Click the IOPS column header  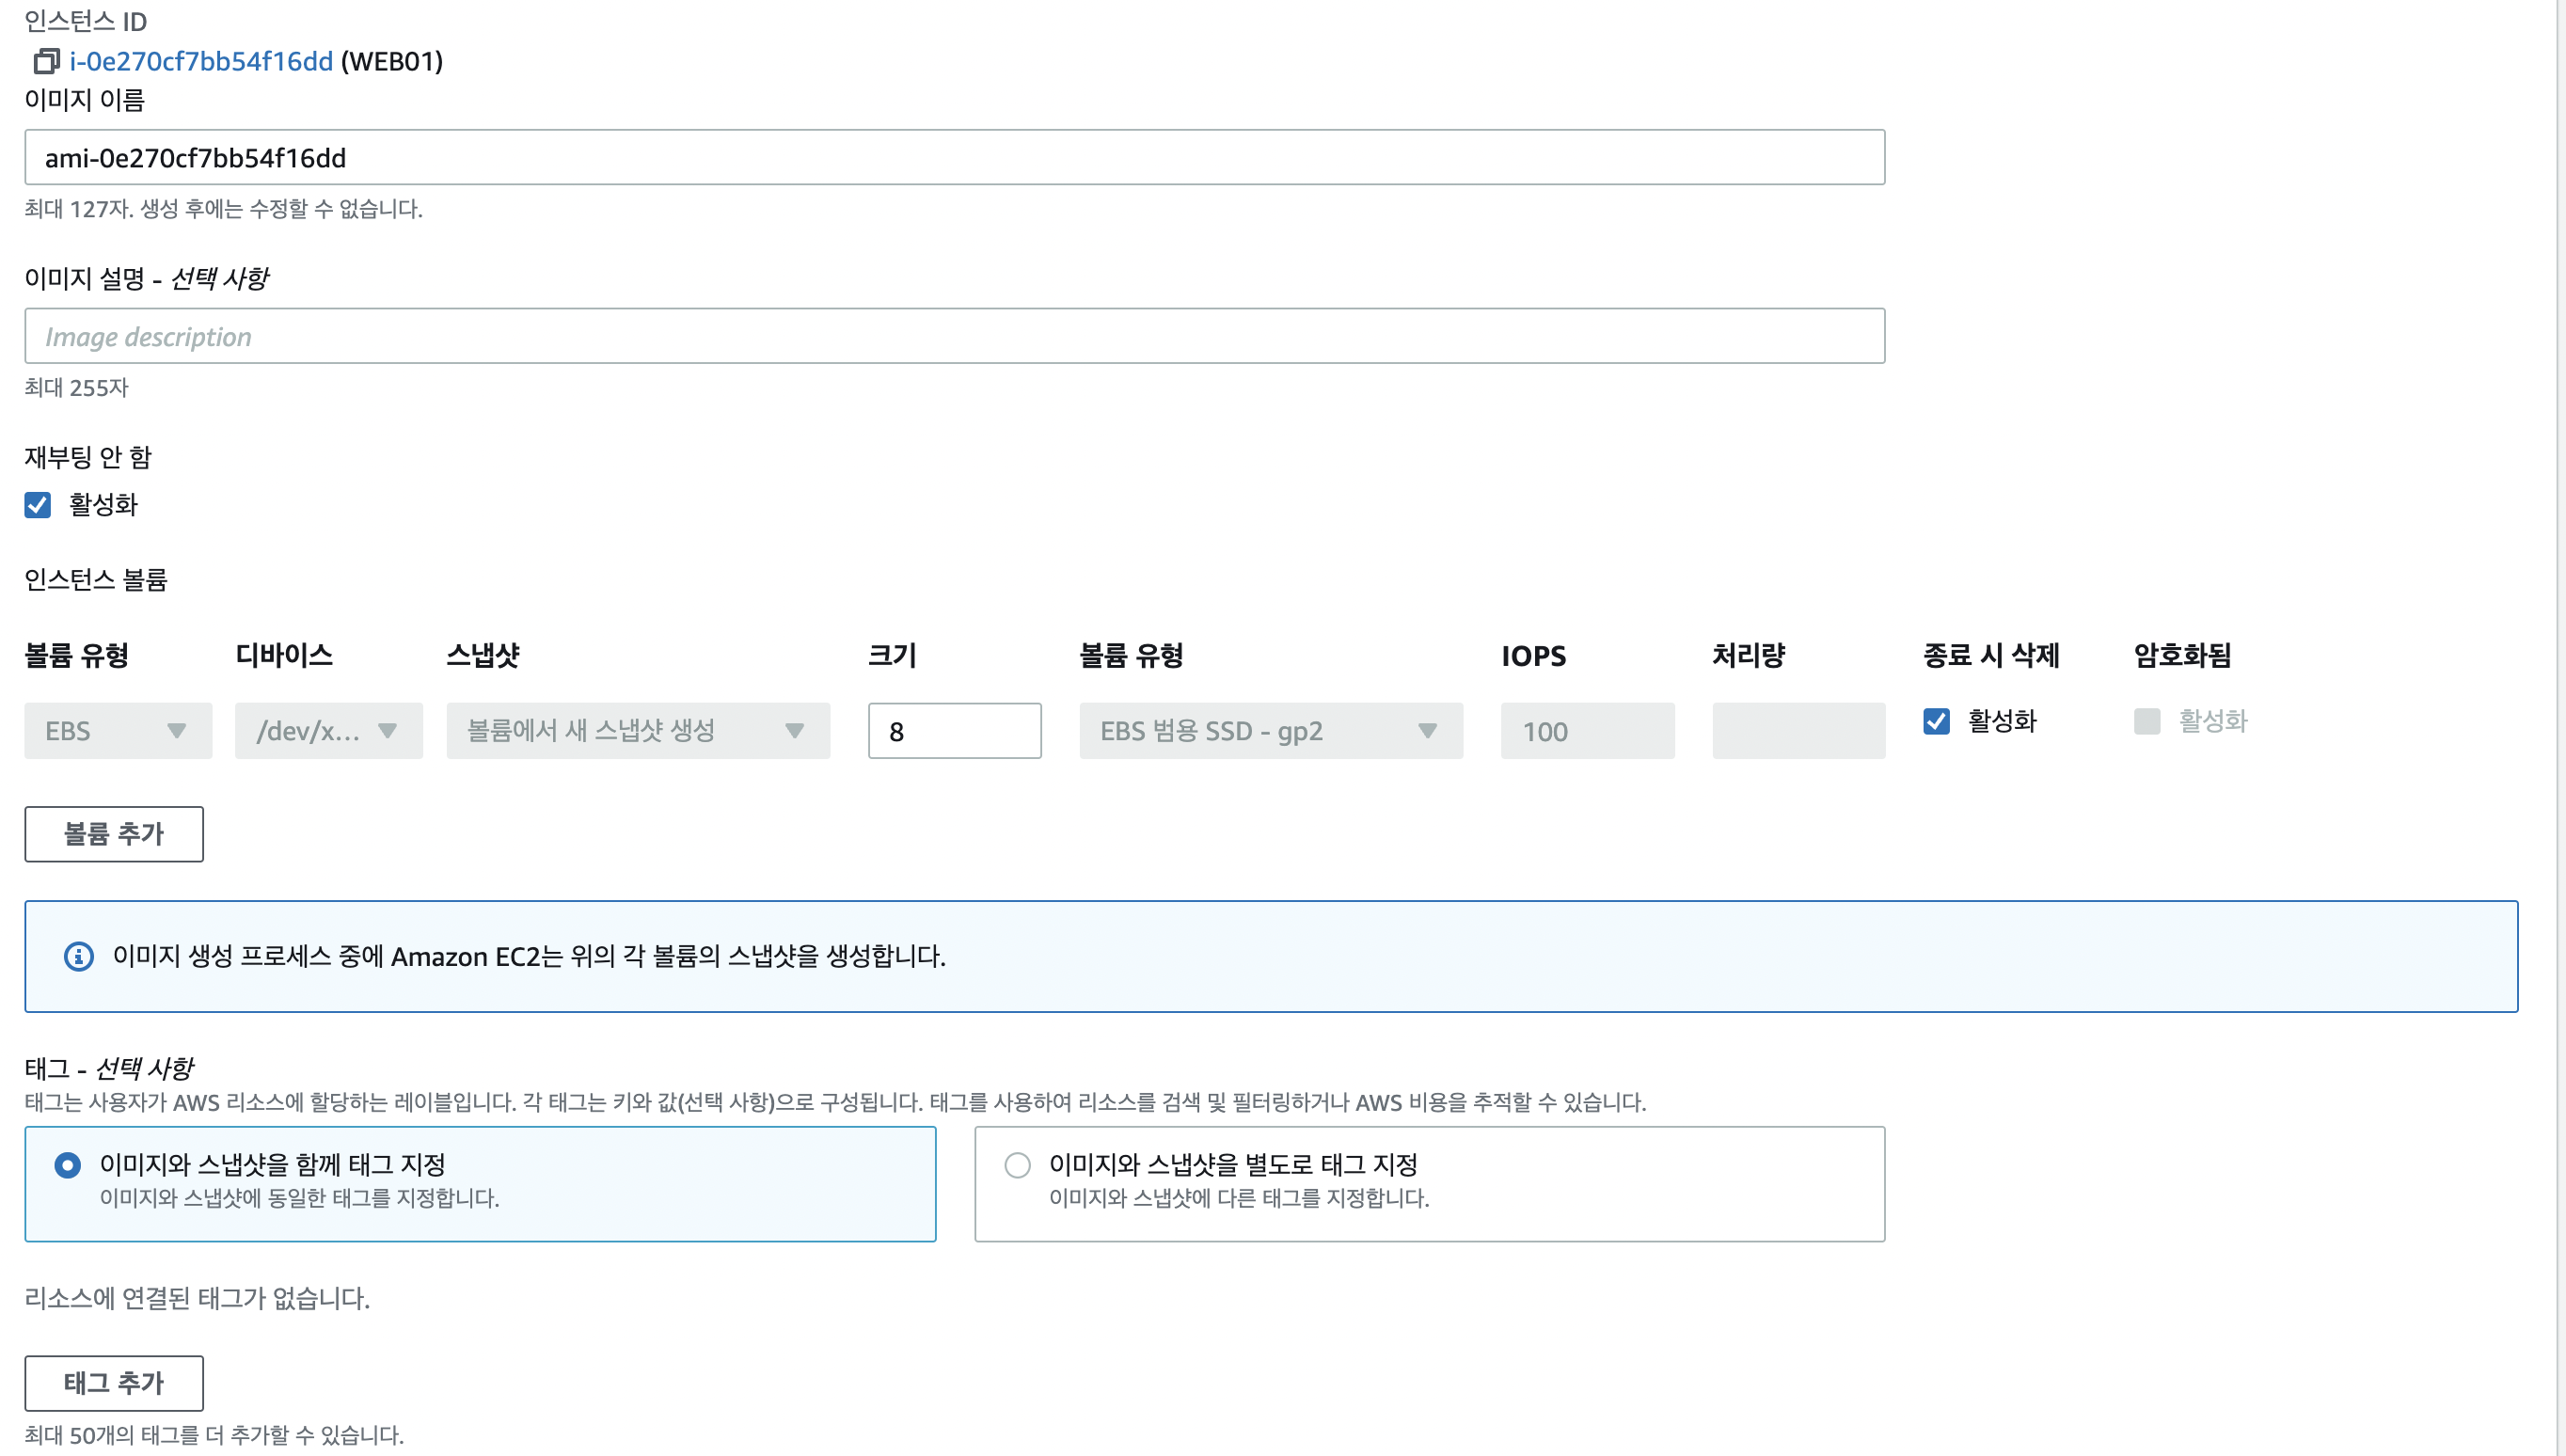tap(1533, 656)
